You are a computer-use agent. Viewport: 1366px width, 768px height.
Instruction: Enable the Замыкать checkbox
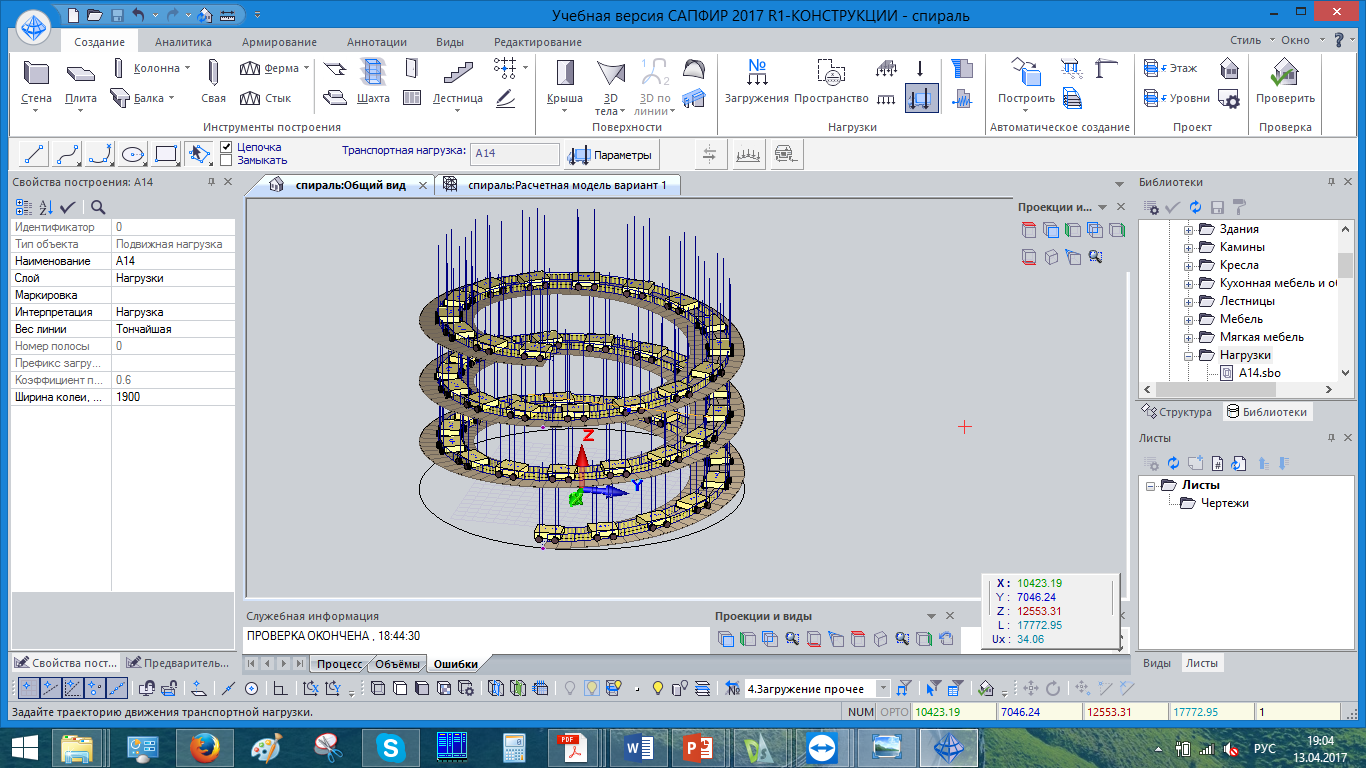coord(226,160)
